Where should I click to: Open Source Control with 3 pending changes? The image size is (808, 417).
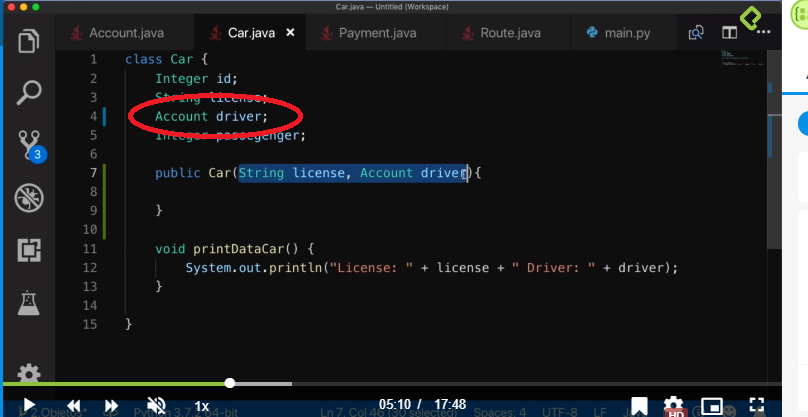tap(30, 146)
